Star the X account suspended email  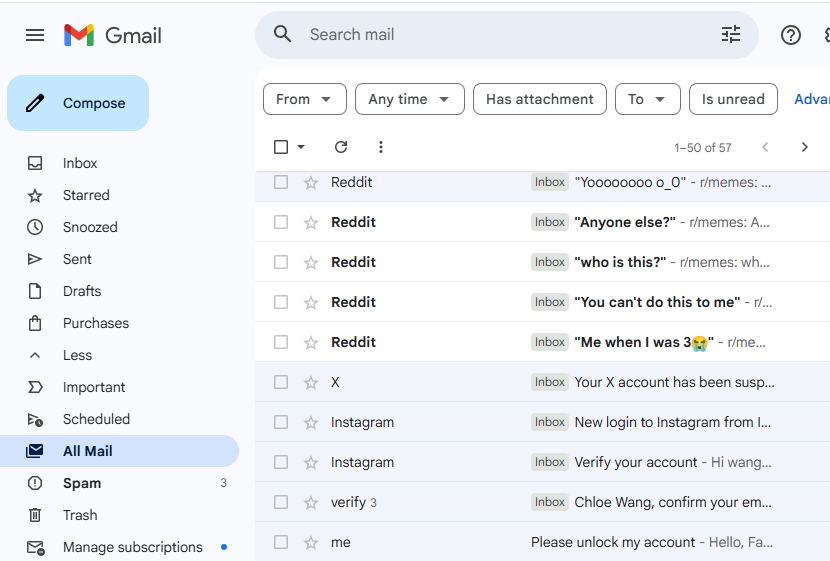[x=311, y=383]
